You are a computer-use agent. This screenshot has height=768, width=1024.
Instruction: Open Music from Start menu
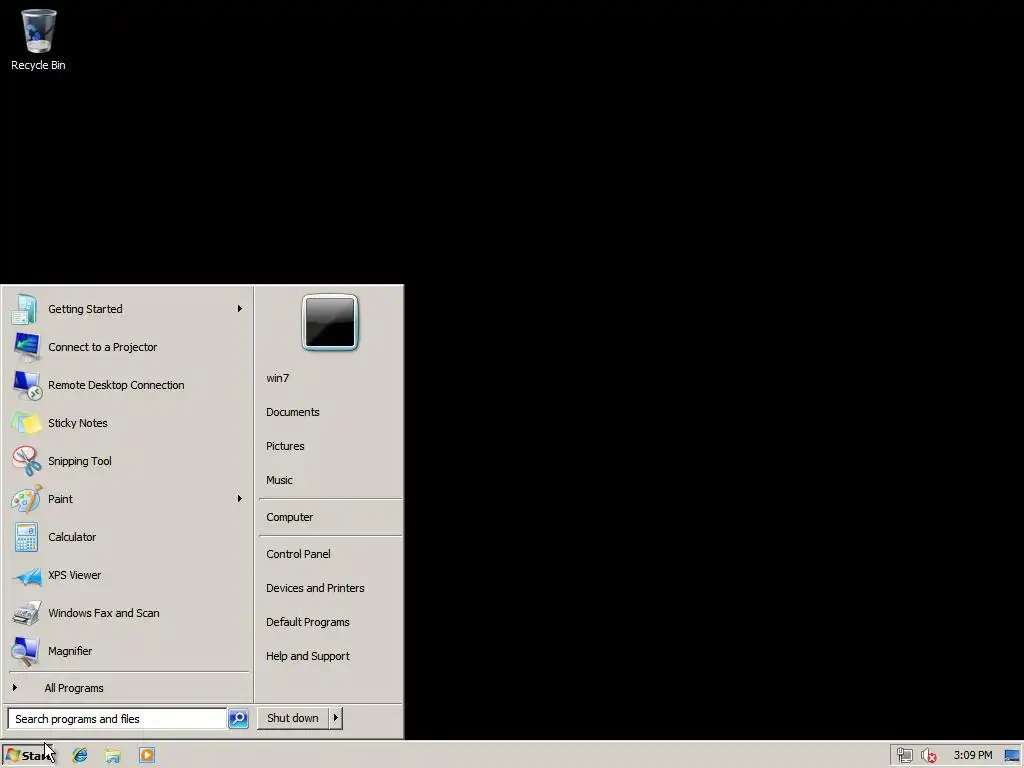tap(280, 480)
